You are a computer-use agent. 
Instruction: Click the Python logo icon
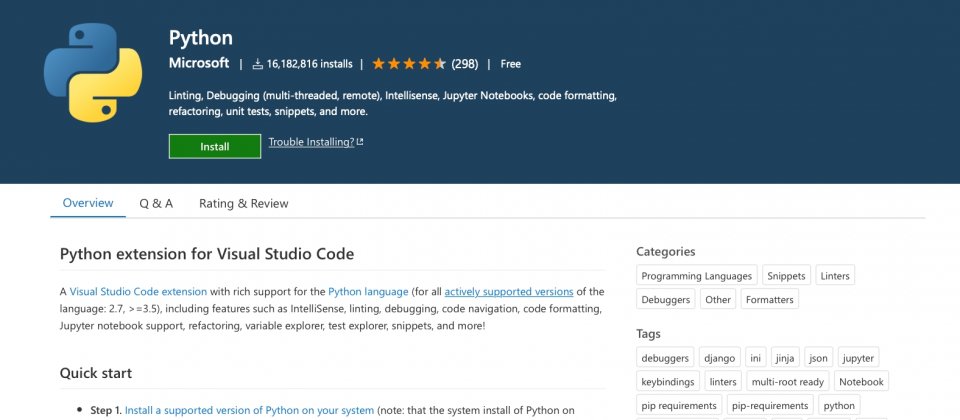pyautogui.click(x=93, y=73)
